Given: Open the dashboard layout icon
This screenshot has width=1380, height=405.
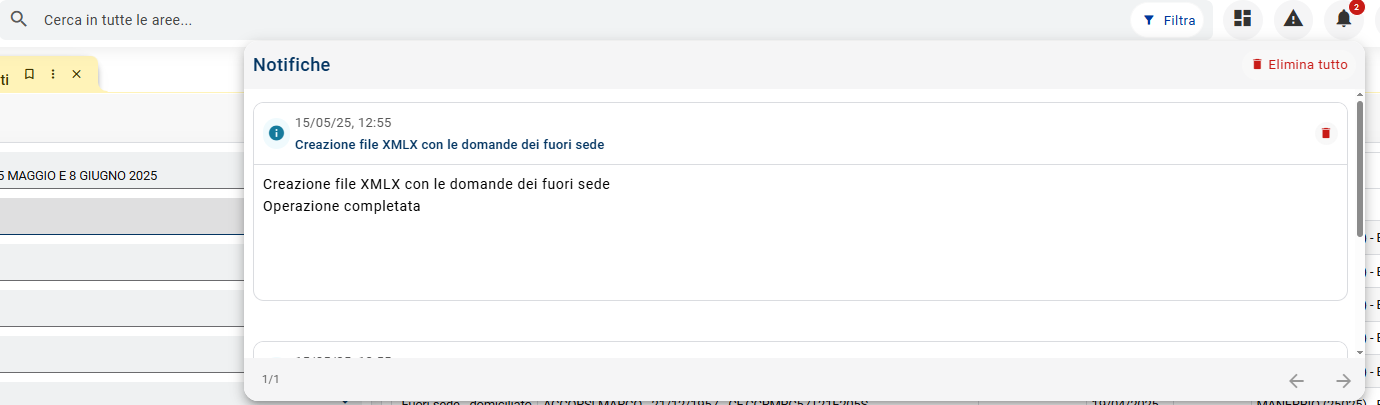Looking at the screenshot, I should click(x=1243, y=19).
